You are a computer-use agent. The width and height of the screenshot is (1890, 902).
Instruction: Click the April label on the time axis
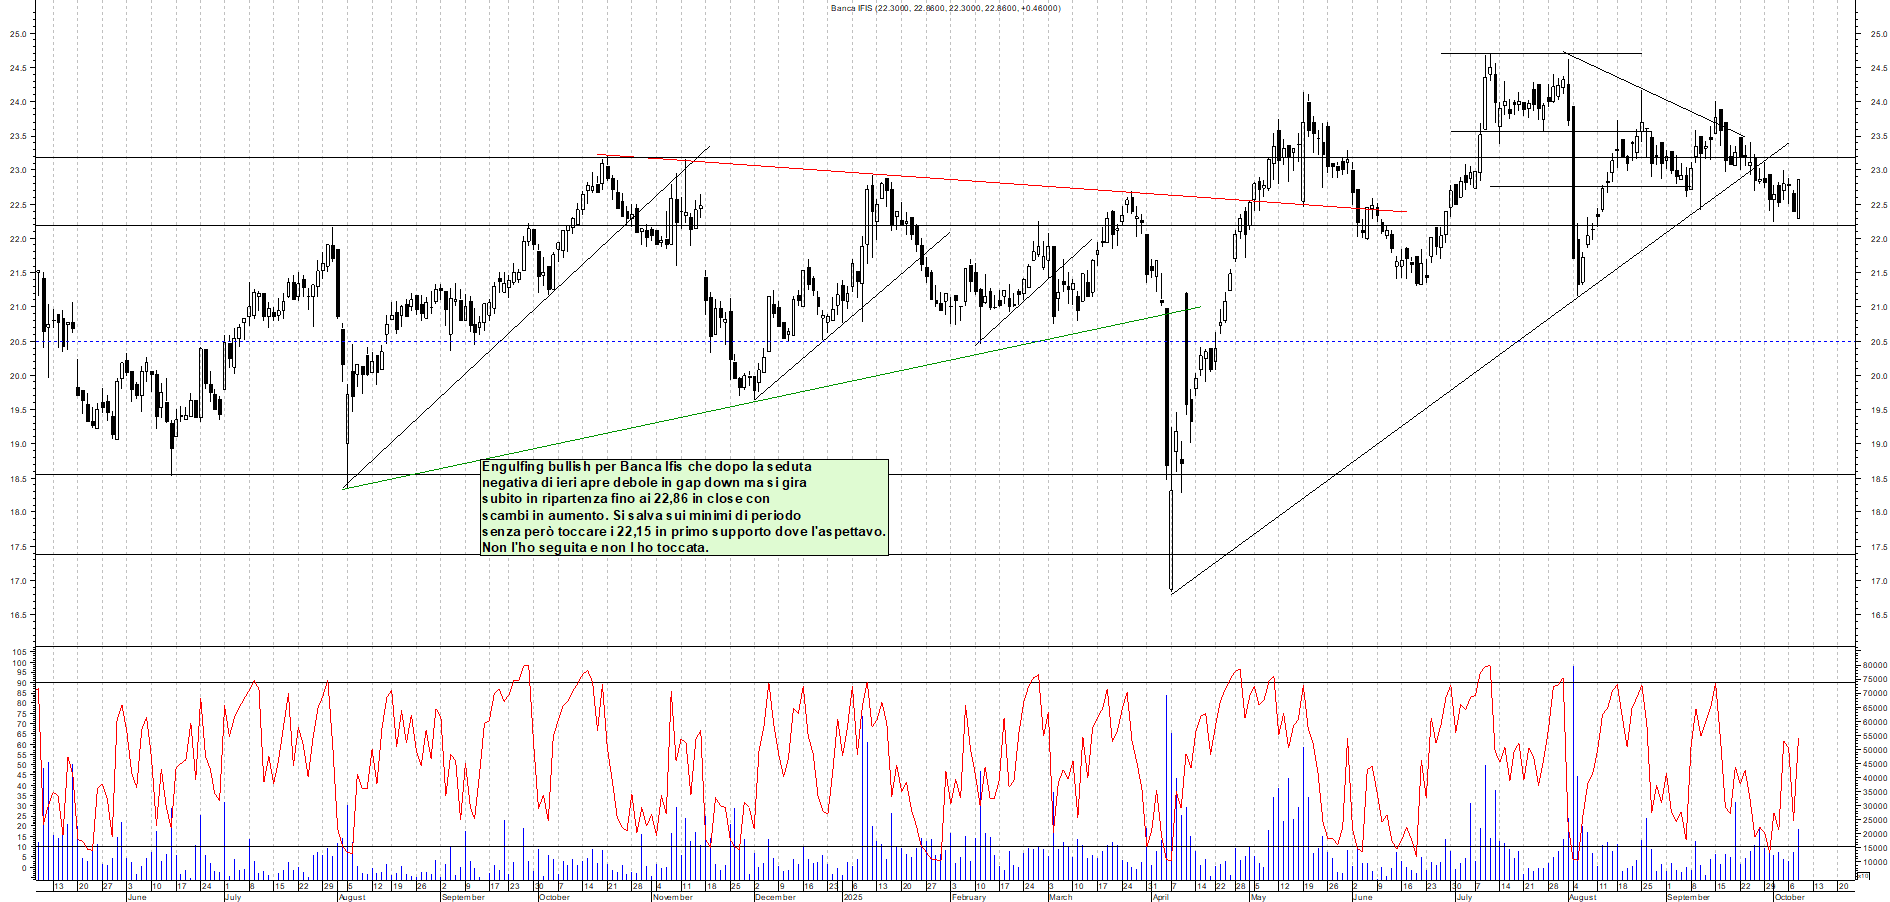(1160, 897)
